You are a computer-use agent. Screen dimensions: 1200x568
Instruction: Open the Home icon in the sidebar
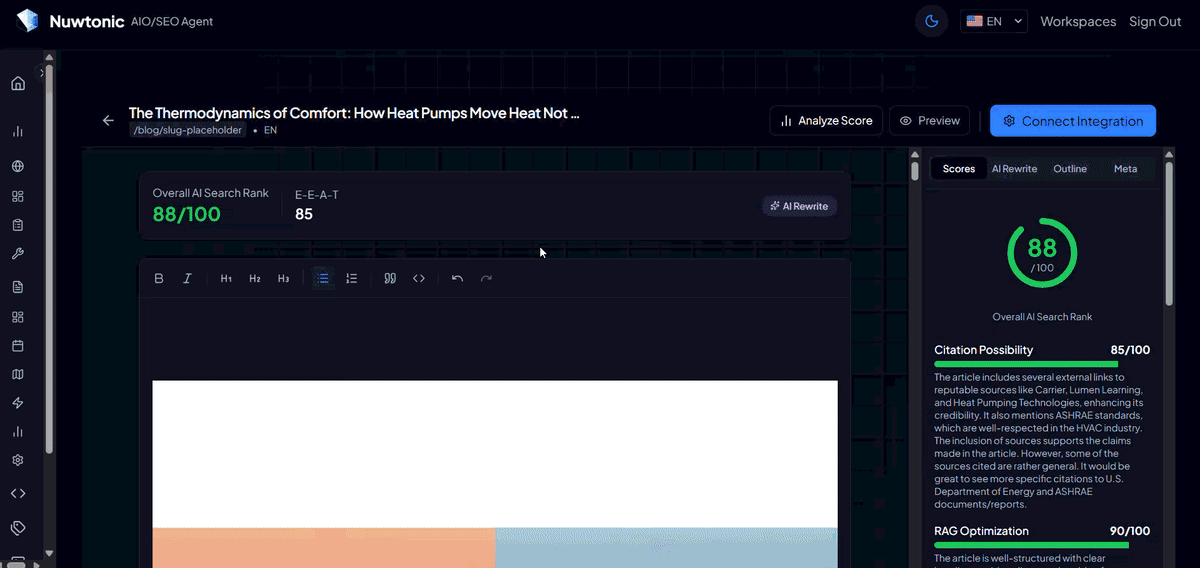pos(17,83)
